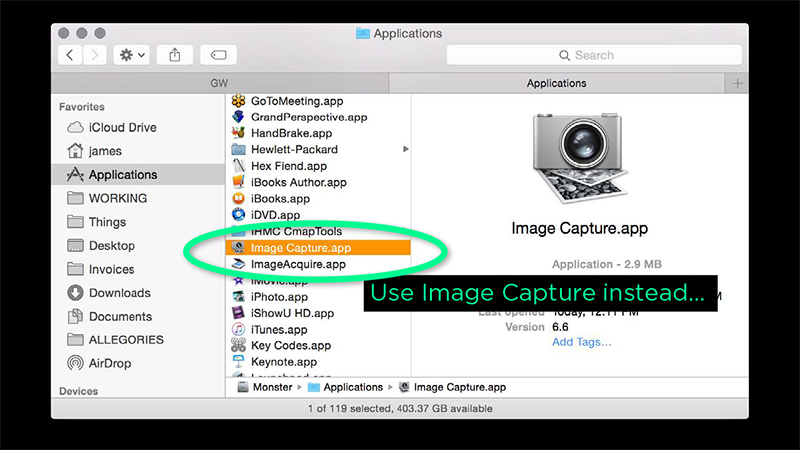Click the Key Codes.app icon

(x=238, y=345)
